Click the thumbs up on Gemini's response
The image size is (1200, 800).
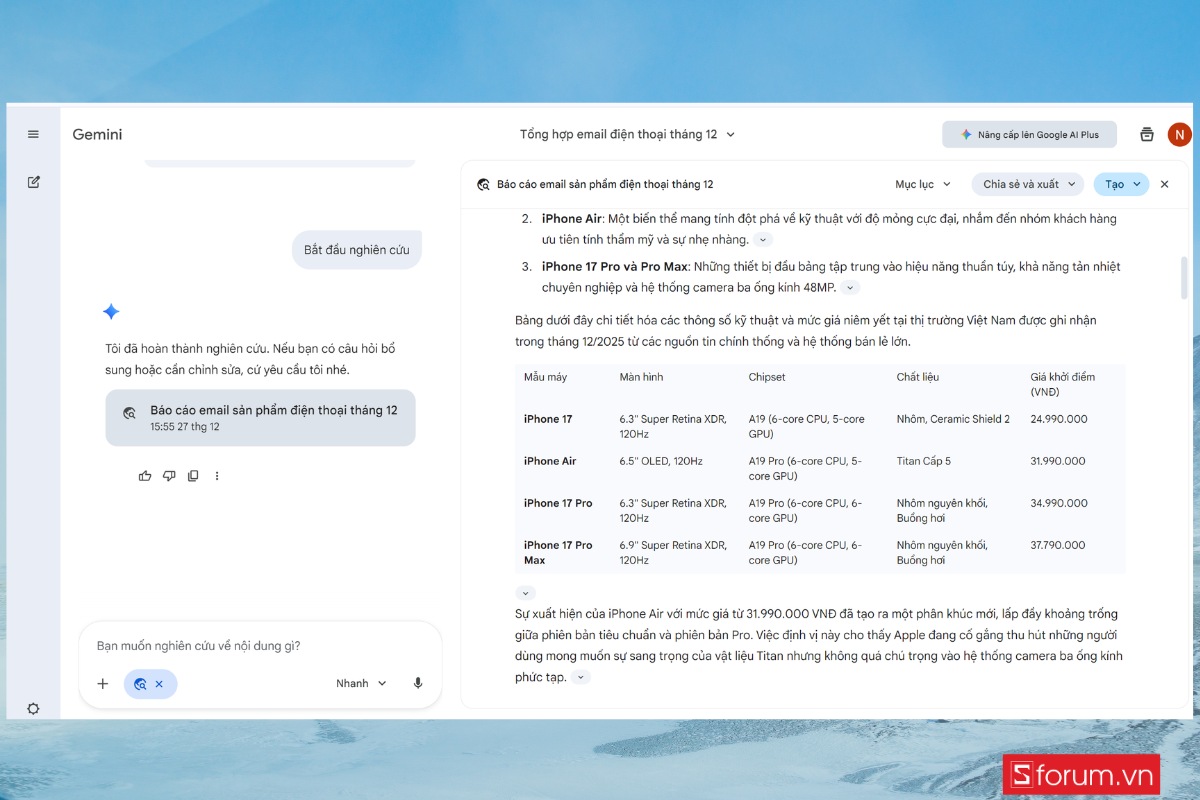coord(145,475)
